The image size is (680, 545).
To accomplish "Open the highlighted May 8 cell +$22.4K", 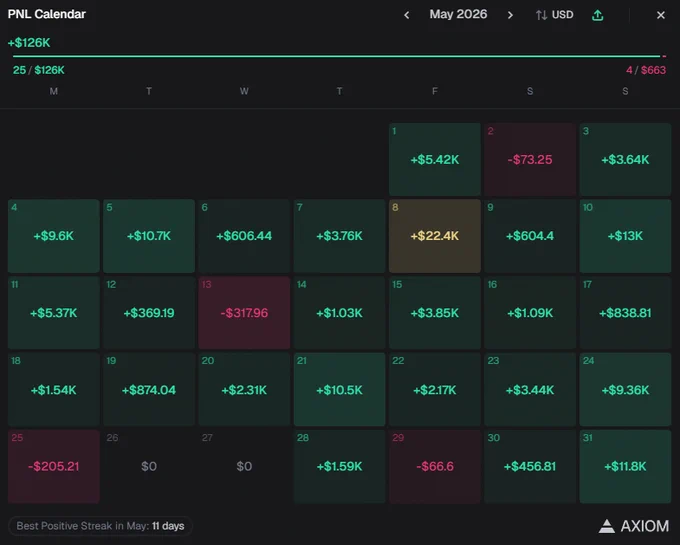I will [x=435, y=236].
